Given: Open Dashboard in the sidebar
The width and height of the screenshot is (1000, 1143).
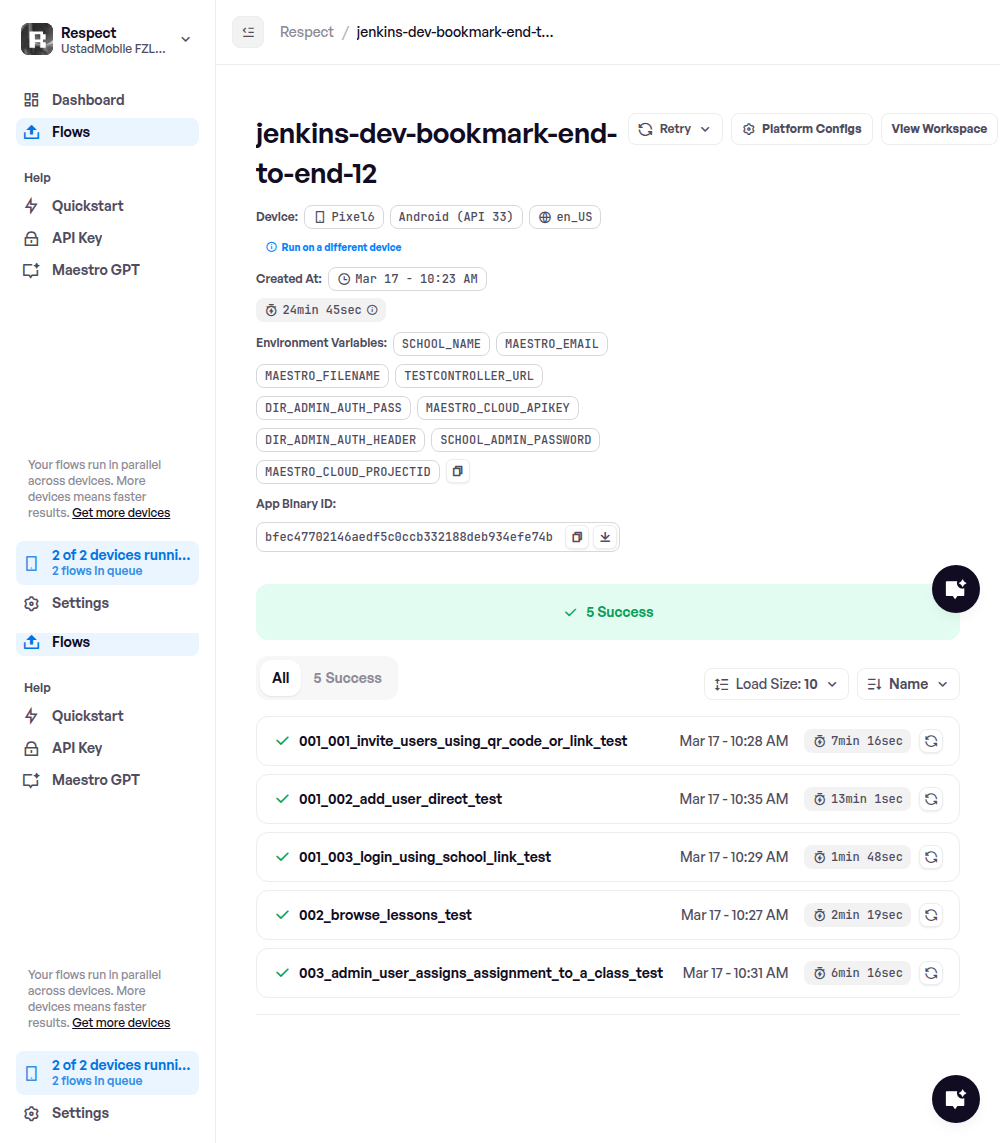Looking at the screenshot, I should [x=88, y=100].
